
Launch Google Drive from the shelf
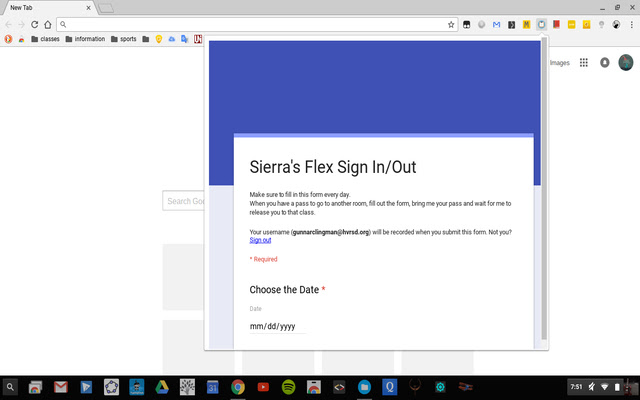(162, 387)
